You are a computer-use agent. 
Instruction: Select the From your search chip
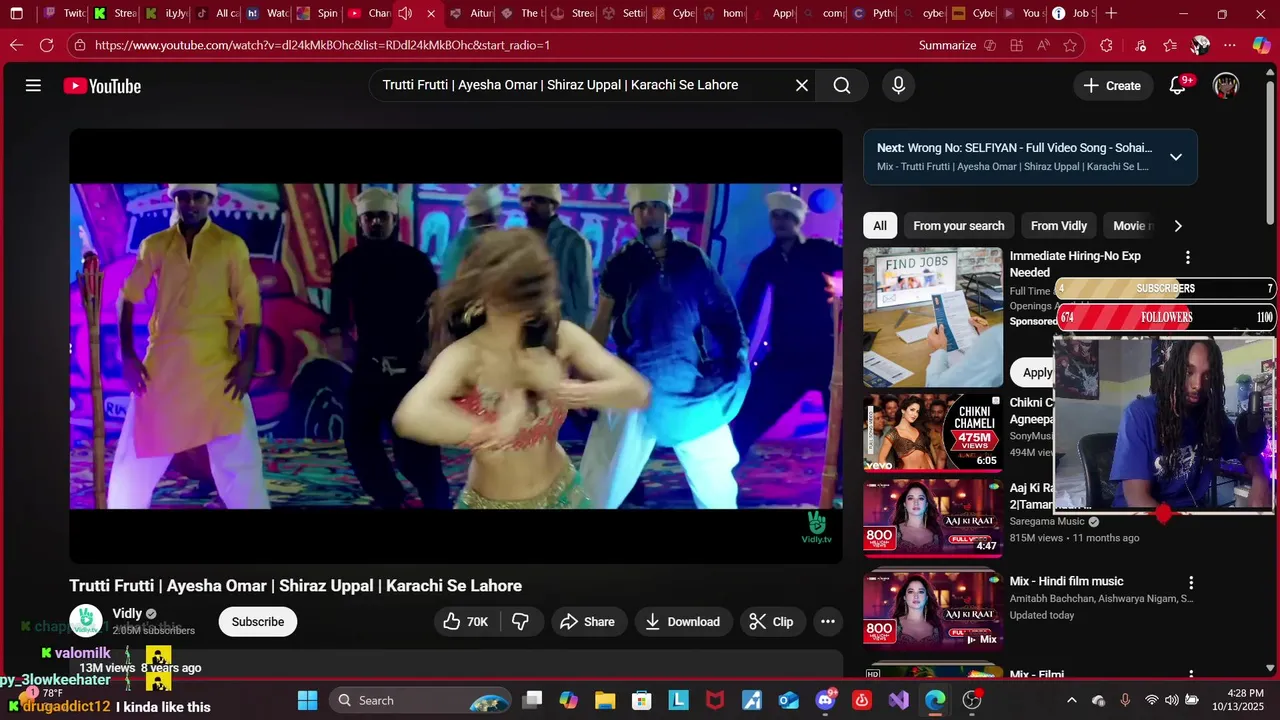pos(958,226)
